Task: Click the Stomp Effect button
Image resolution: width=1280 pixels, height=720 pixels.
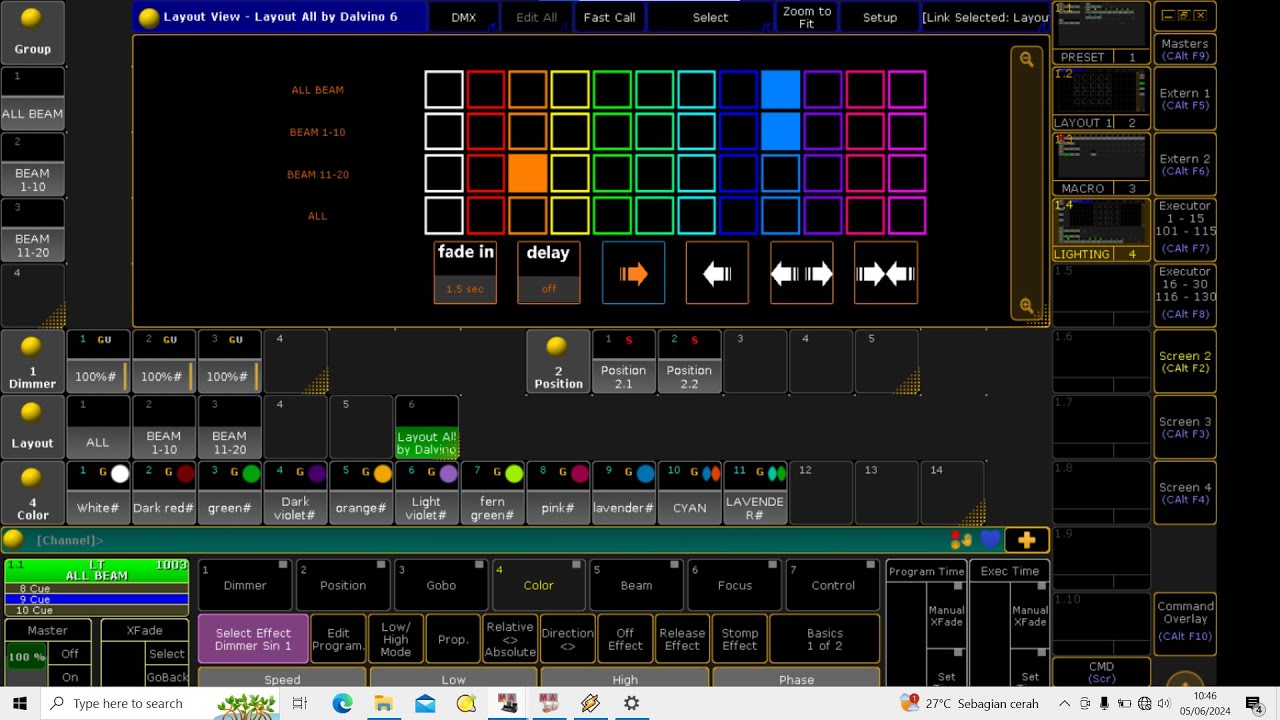Action: 740,639
